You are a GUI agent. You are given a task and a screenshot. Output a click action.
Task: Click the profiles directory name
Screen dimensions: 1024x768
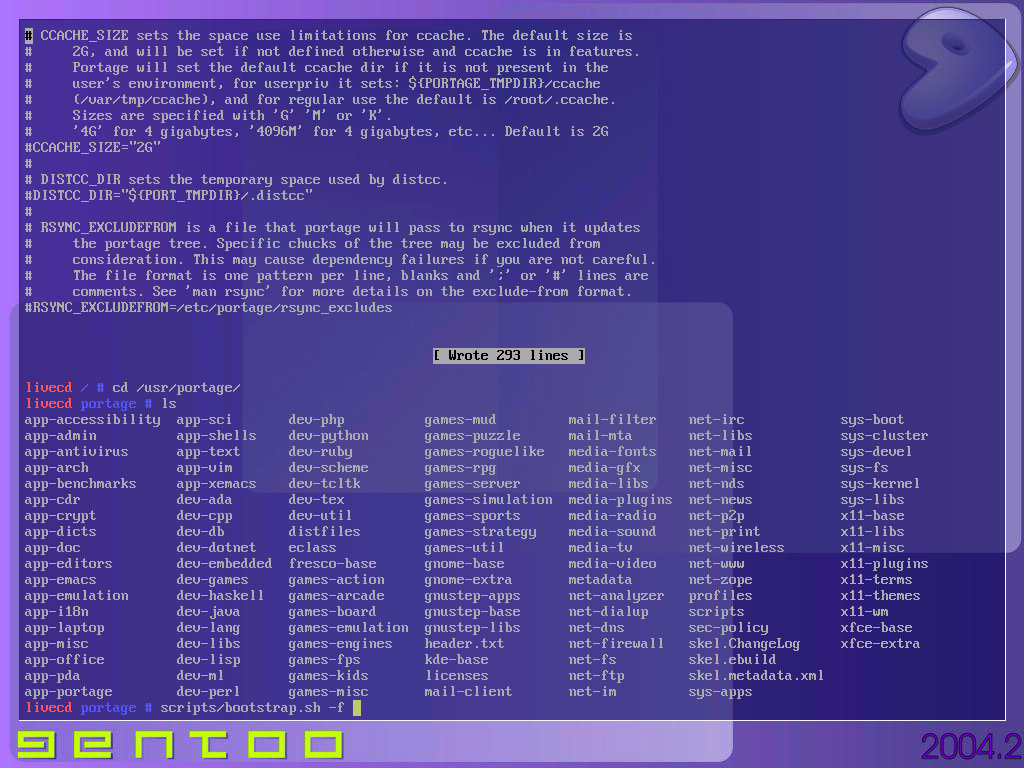coord(720,596)
